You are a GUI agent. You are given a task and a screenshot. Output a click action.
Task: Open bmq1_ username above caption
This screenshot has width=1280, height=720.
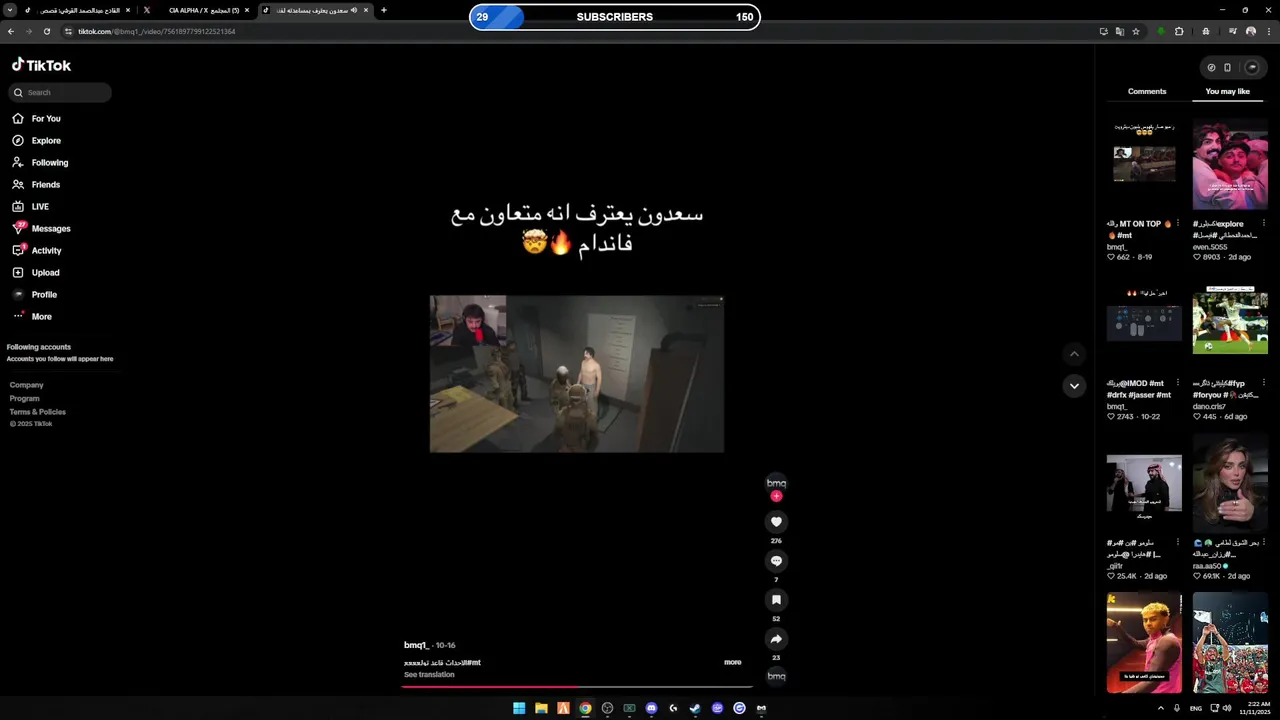(x=416, y=645)
